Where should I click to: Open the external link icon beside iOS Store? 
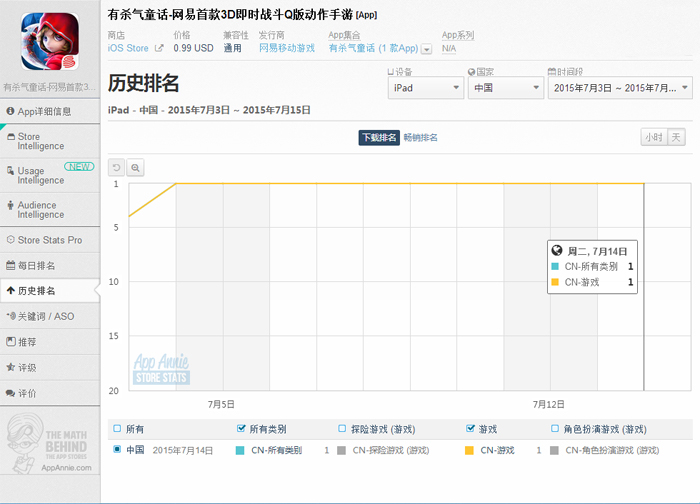point(159,48)
